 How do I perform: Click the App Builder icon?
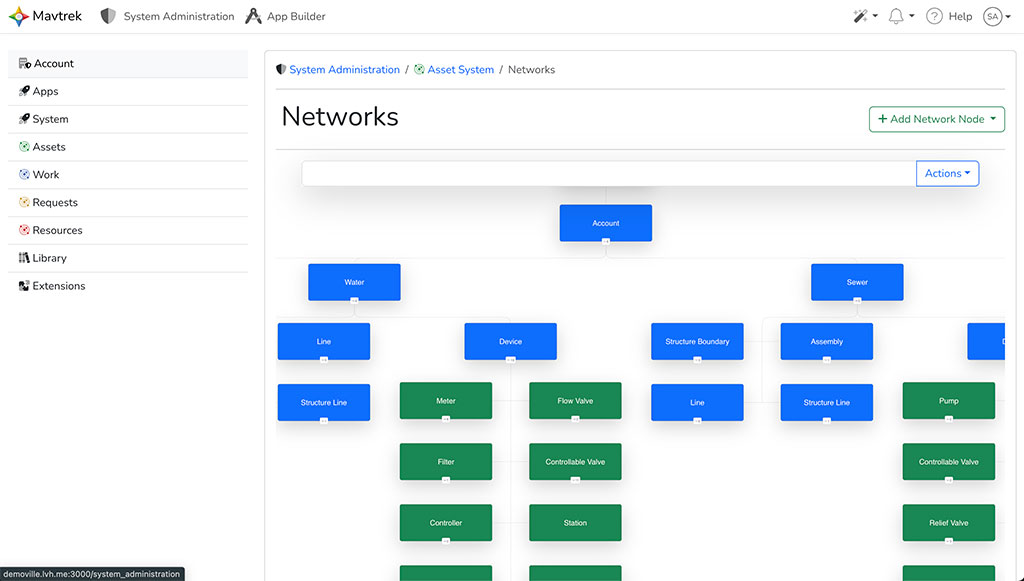tap(254, 16)
